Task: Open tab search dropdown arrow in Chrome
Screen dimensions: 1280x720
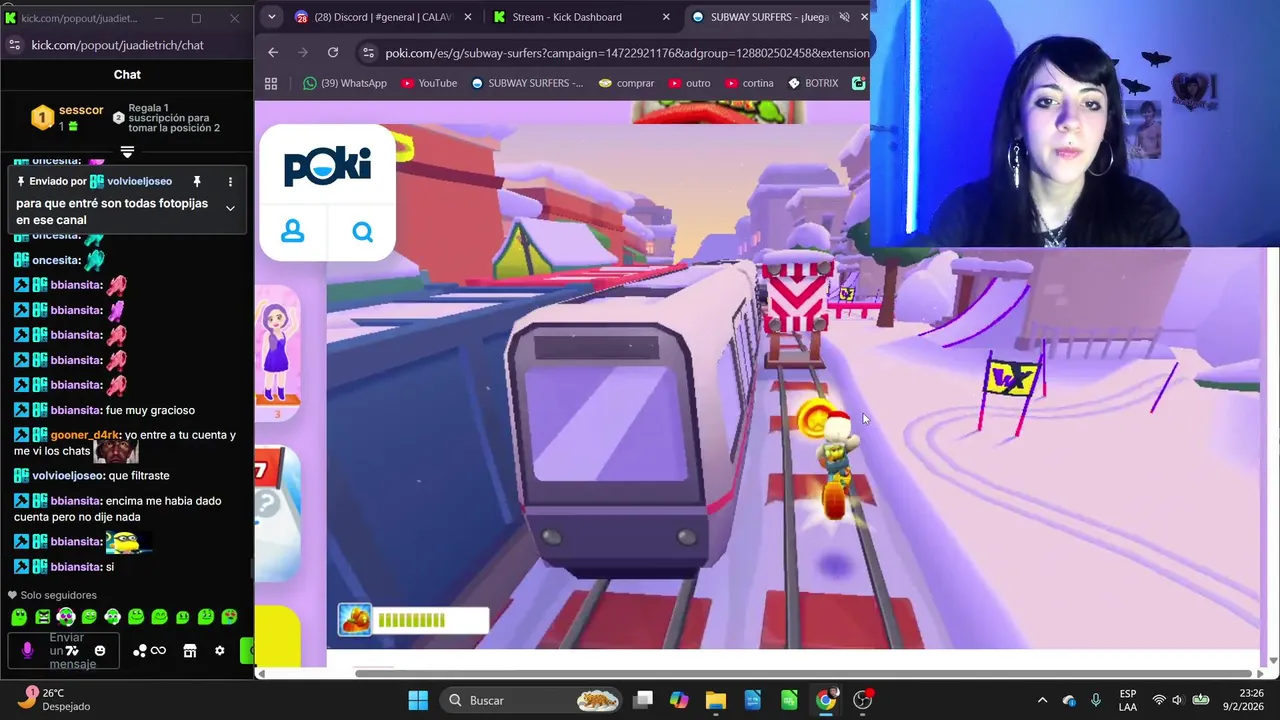Action: tap(271, 17)
